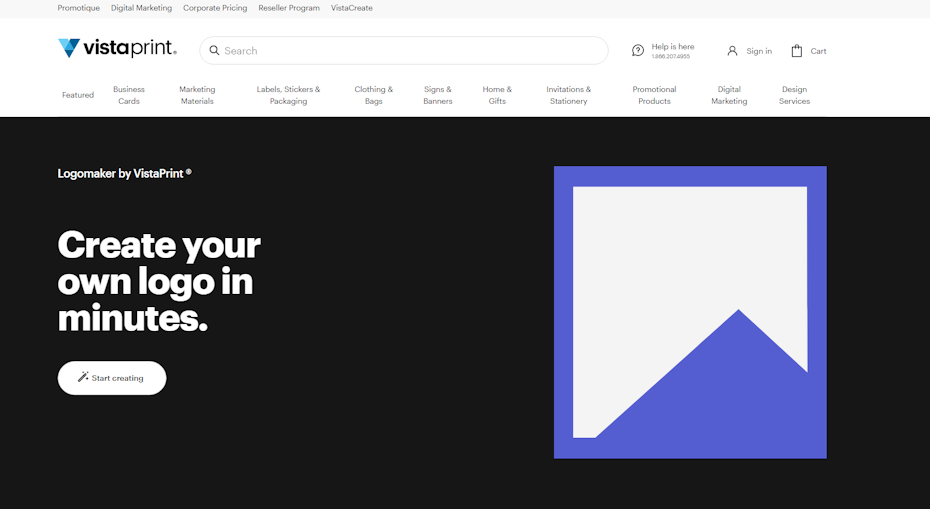This screenshot has height=509, width=930.
Task: Open the Business Cards menu
Action: (x=129, y=95)
